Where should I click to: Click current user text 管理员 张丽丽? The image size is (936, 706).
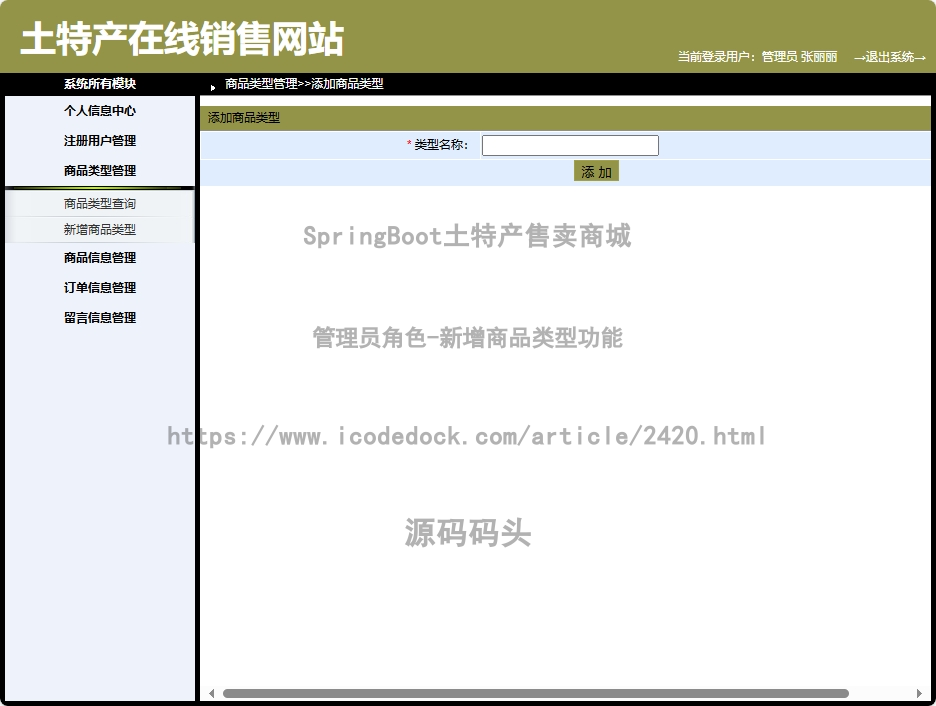point(799,57)
